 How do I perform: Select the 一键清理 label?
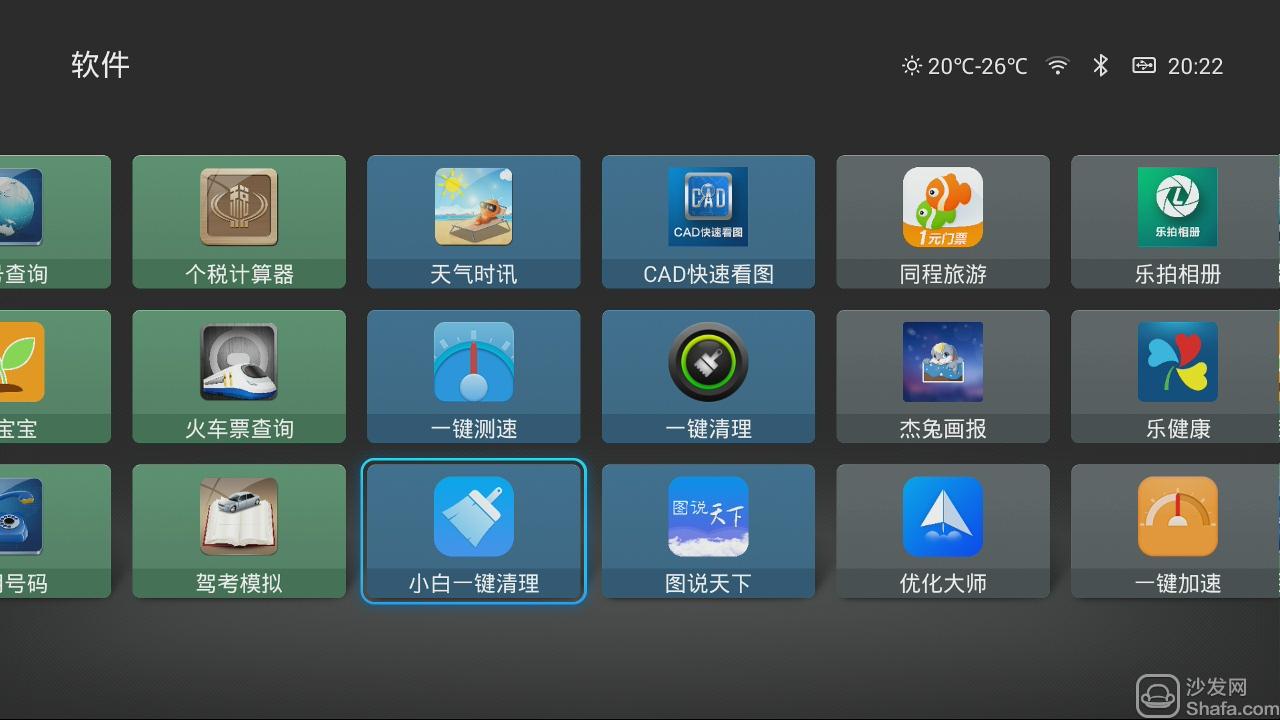pos(708,429)
